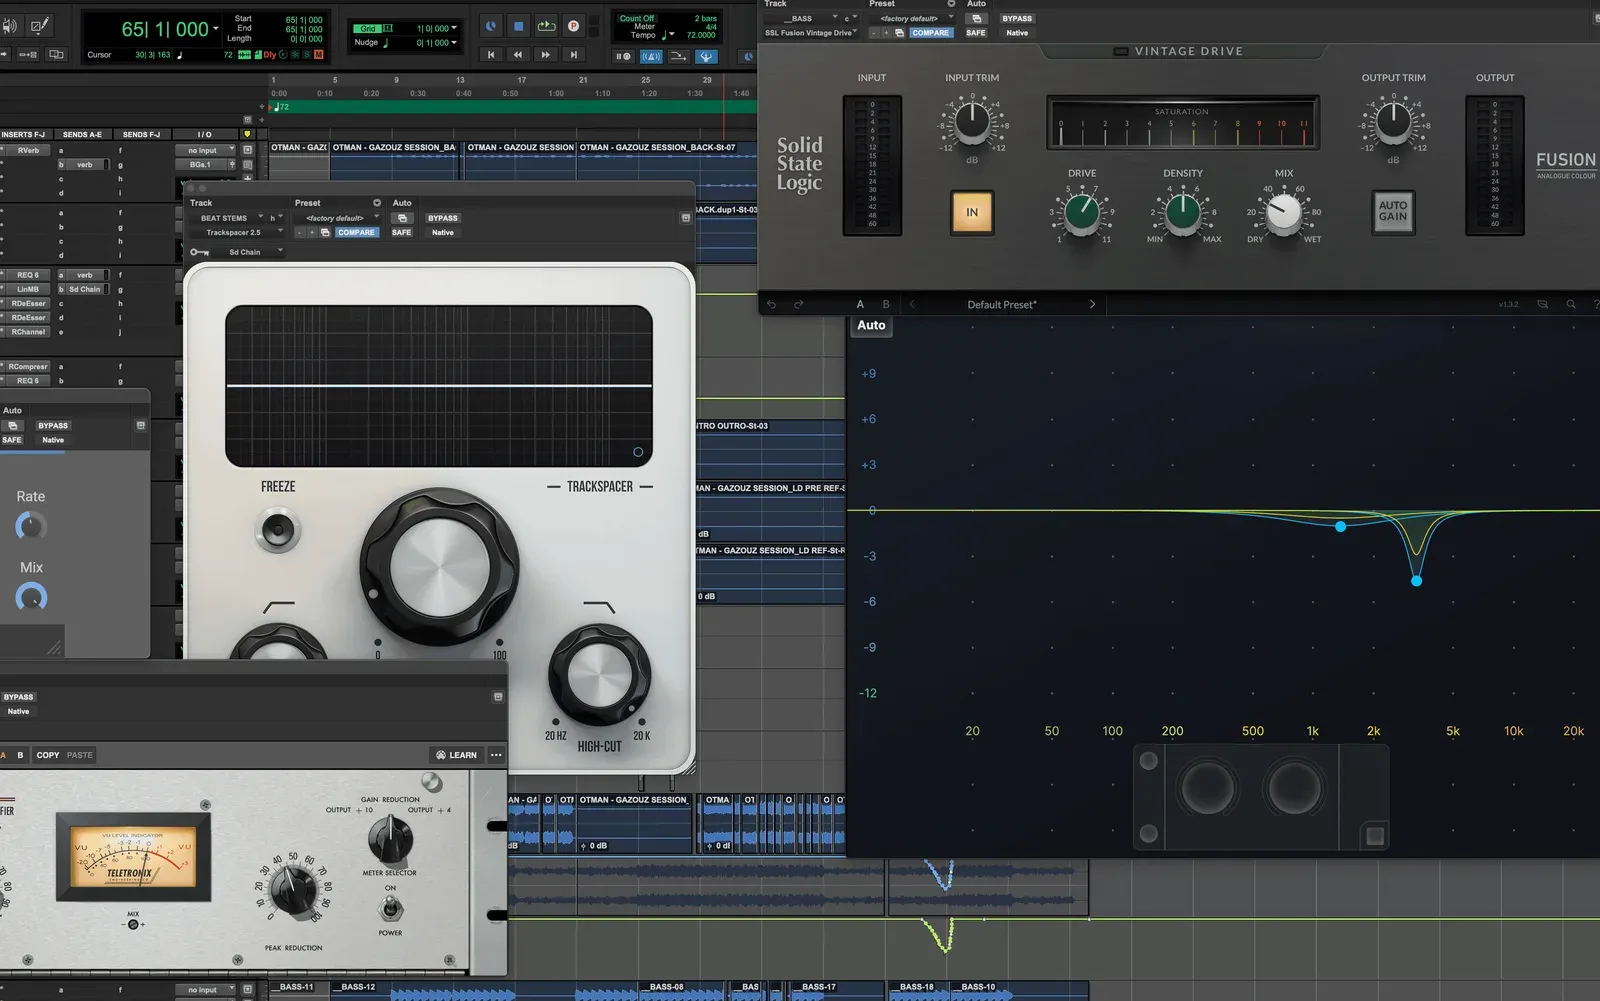Click the speaker Scrubber tool icon
Viewport: 1600px width, 1001px height.
[x=8, y=26]
